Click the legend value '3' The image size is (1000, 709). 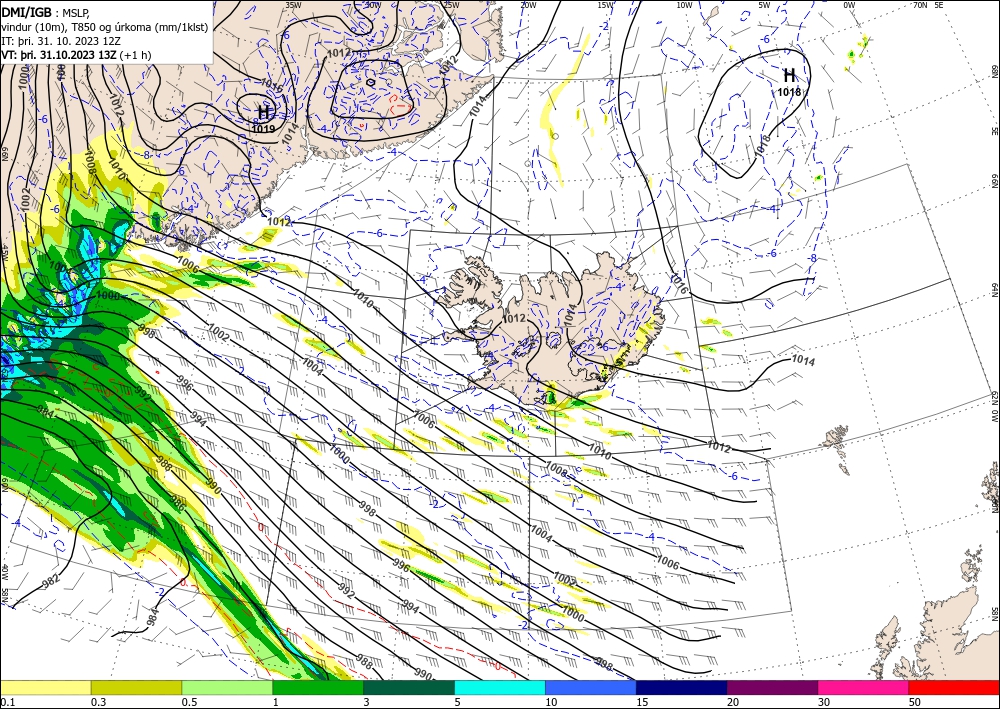pos(366,702)
